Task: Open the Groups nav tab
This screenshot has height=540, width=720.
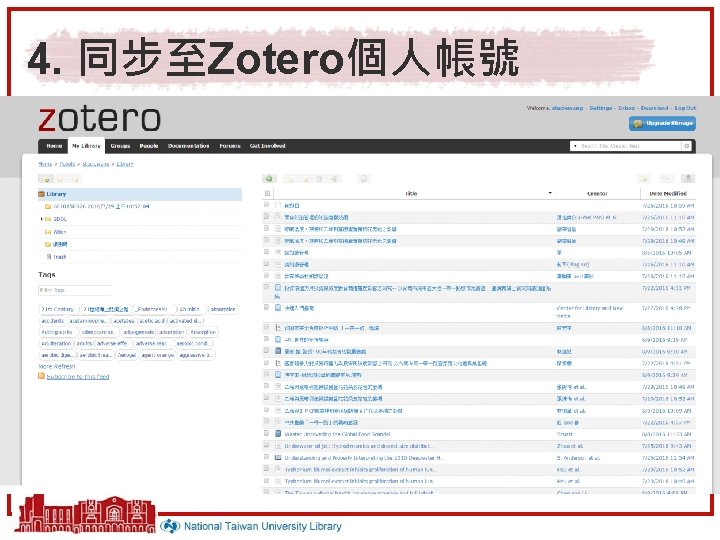Action: coord(120,146)
